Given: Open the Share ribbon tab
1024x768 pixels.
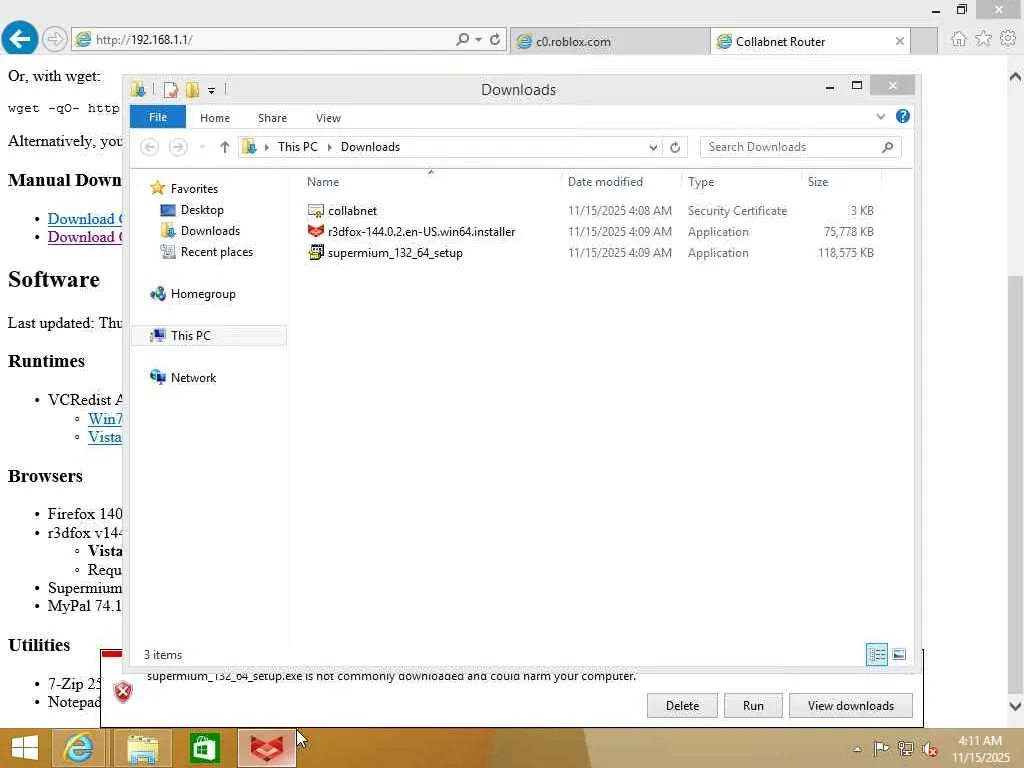Looking at the screenshot, I should tap(272, 118).
